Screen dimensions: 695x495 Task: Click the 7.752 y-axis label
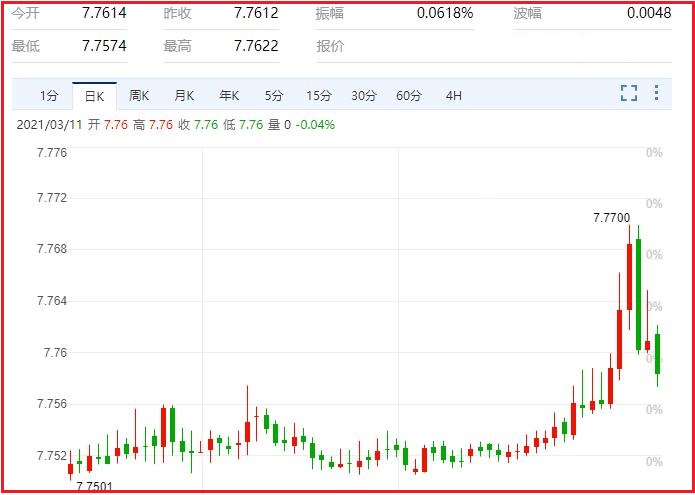point(52,456)
